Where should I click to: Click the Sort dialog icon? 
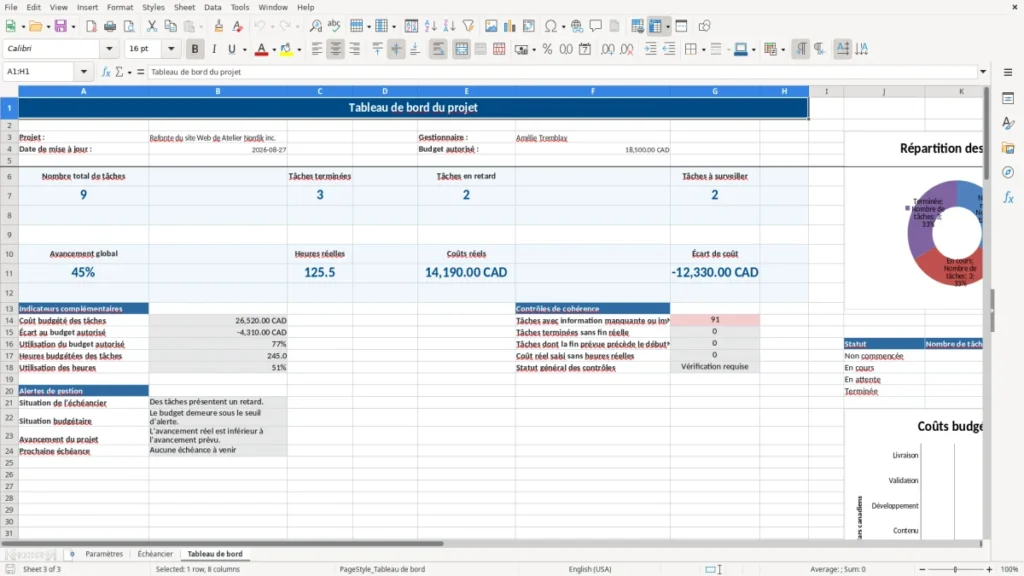[411, 26]
